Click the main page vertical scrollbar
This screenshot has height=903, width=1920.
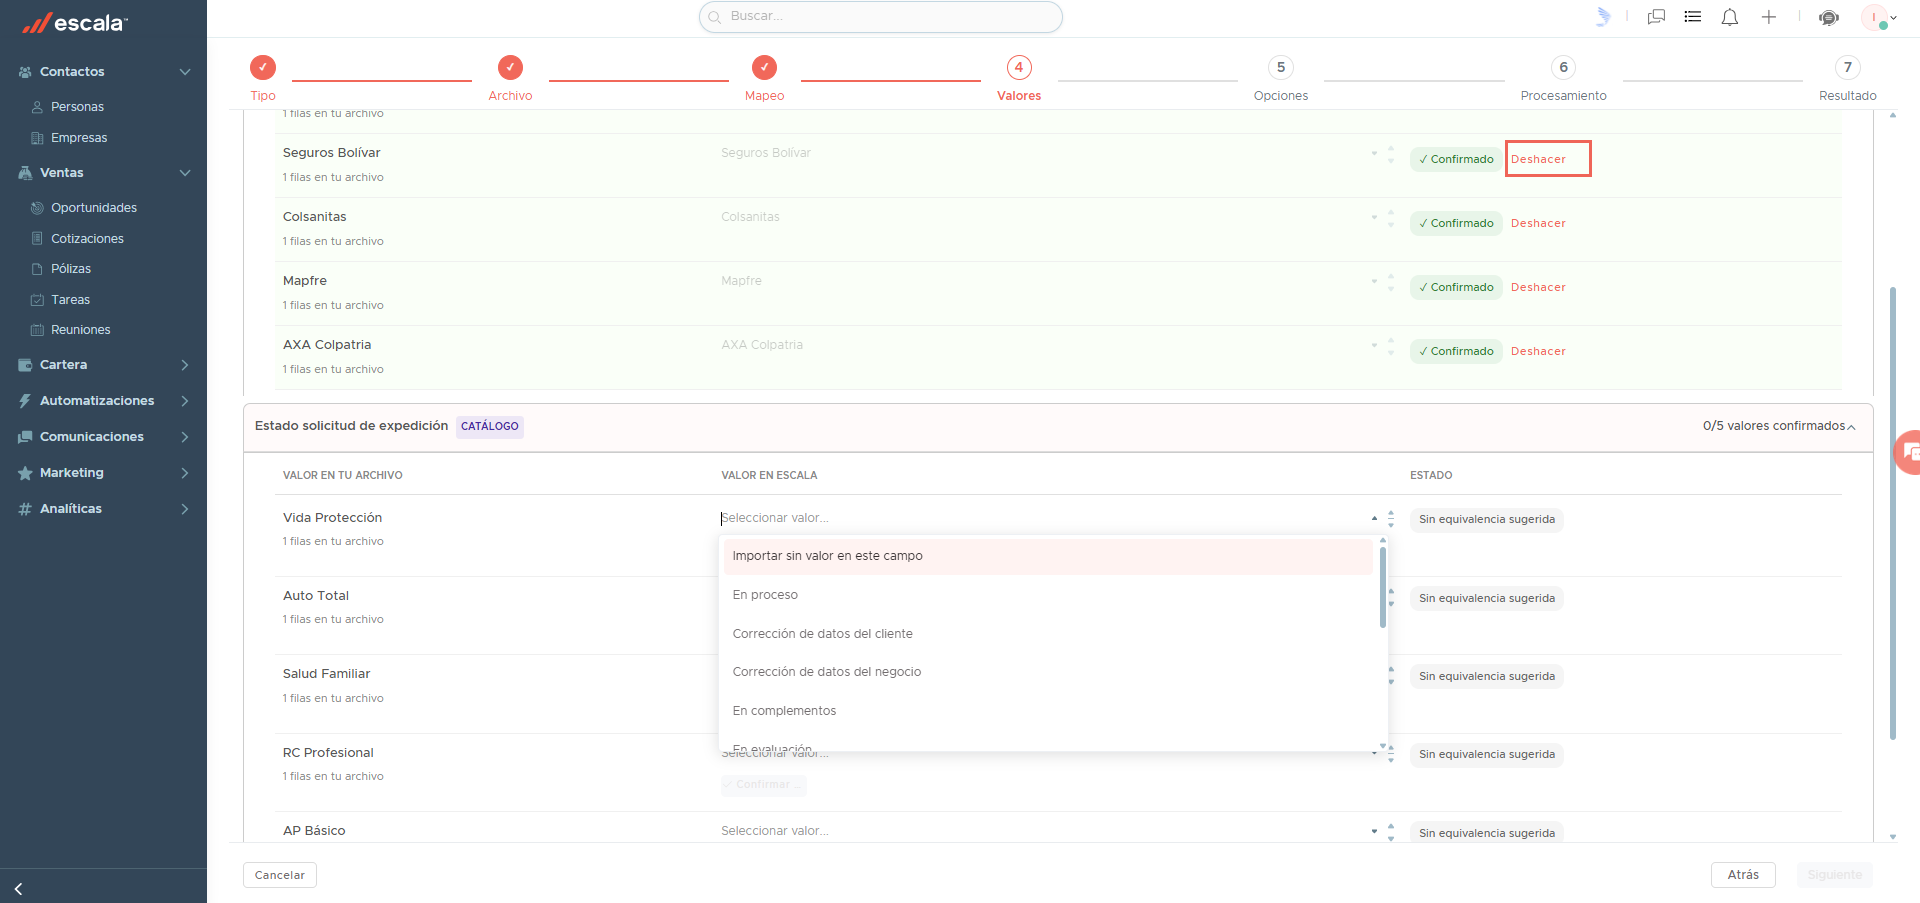1893,514
